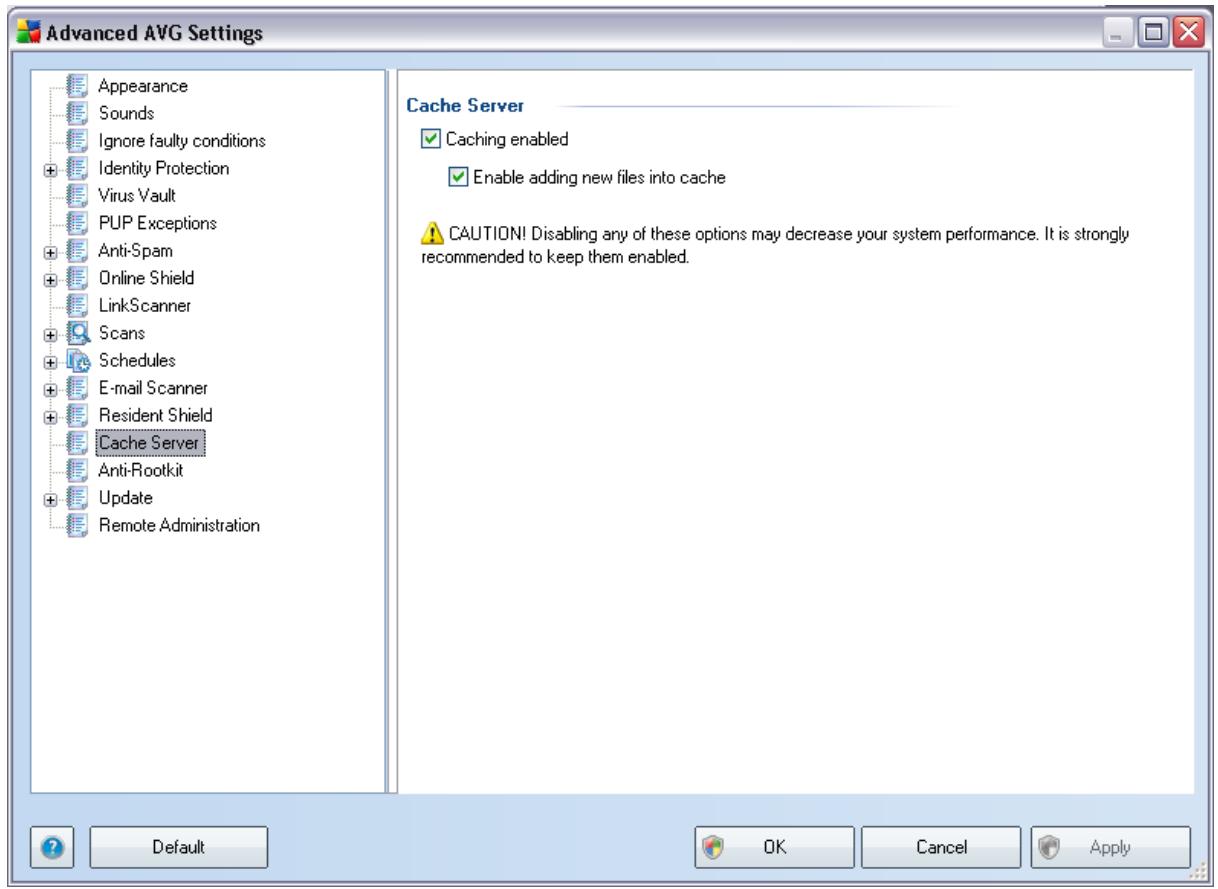The width and height of the screenshot is (1218, 889).
Task: Select Sounds in settings tree
Action: [x=126, y=113]
